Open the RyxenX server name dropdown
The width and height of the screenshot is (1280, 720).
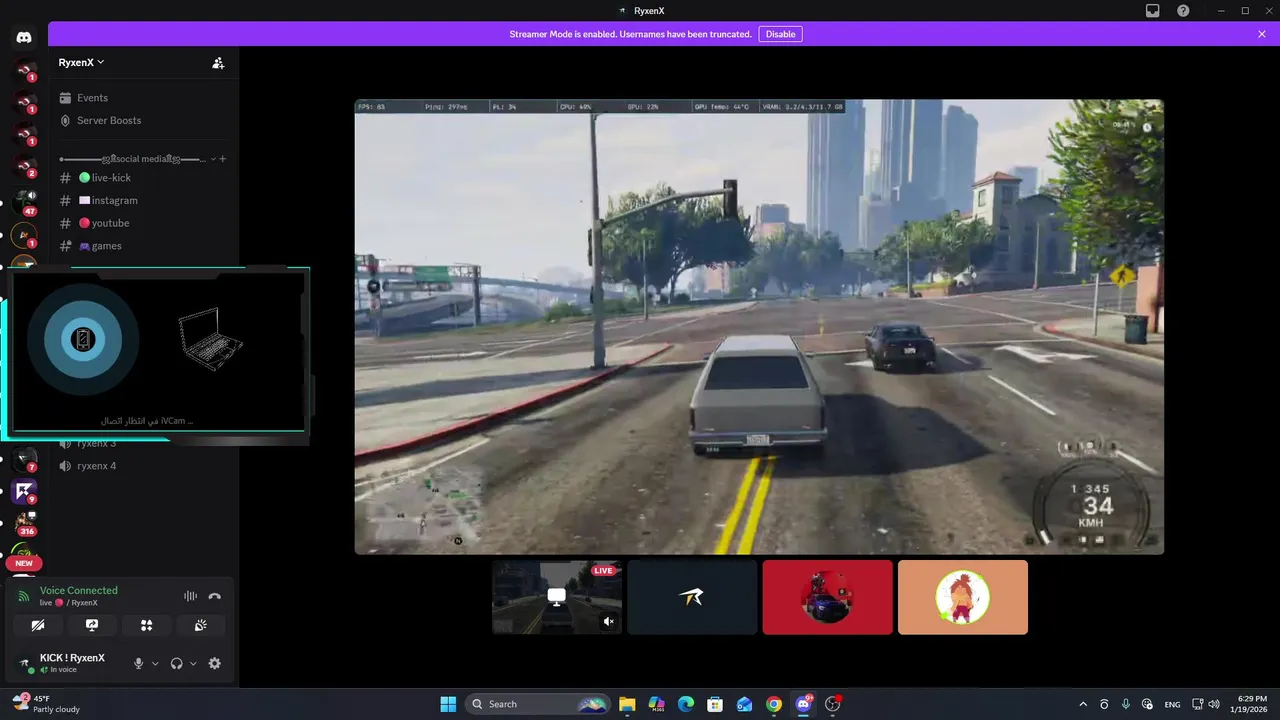click(x=82, y=62)
